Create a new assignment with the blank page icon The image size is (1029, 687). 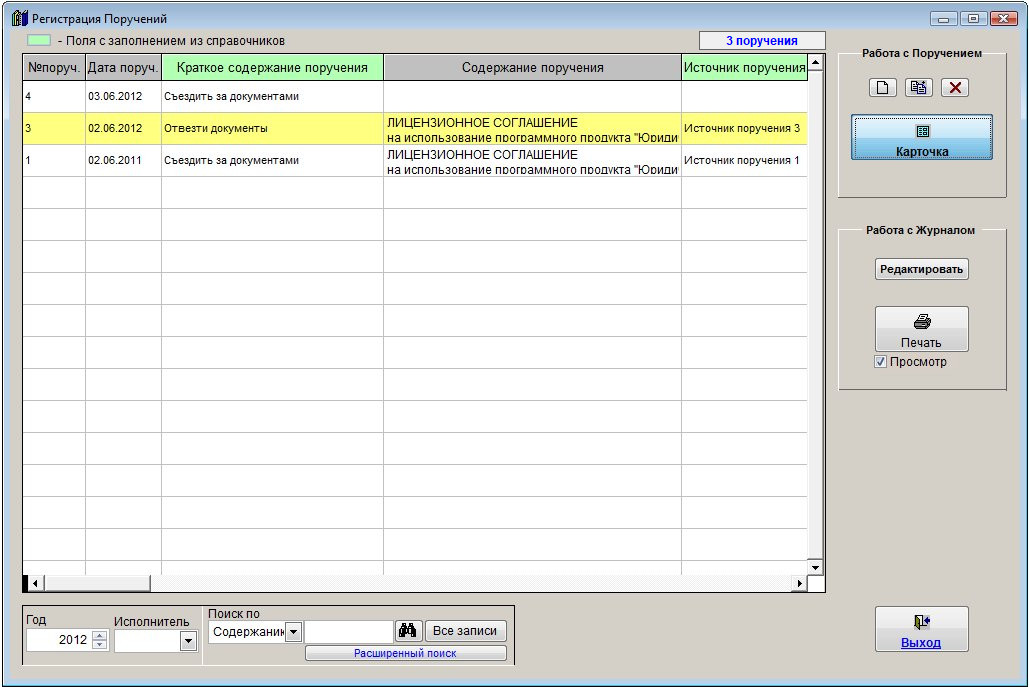point(882,87)
